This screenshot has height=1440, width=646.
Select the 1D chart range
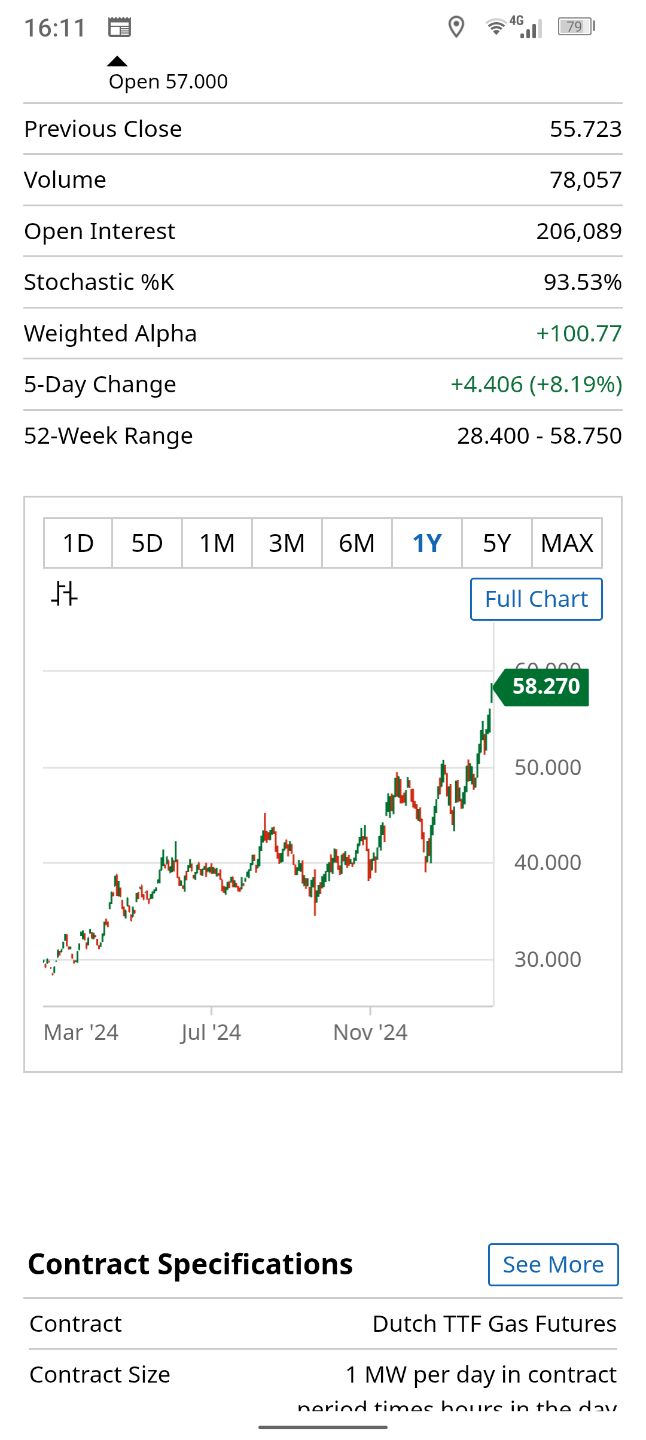(x=78, y=543)
